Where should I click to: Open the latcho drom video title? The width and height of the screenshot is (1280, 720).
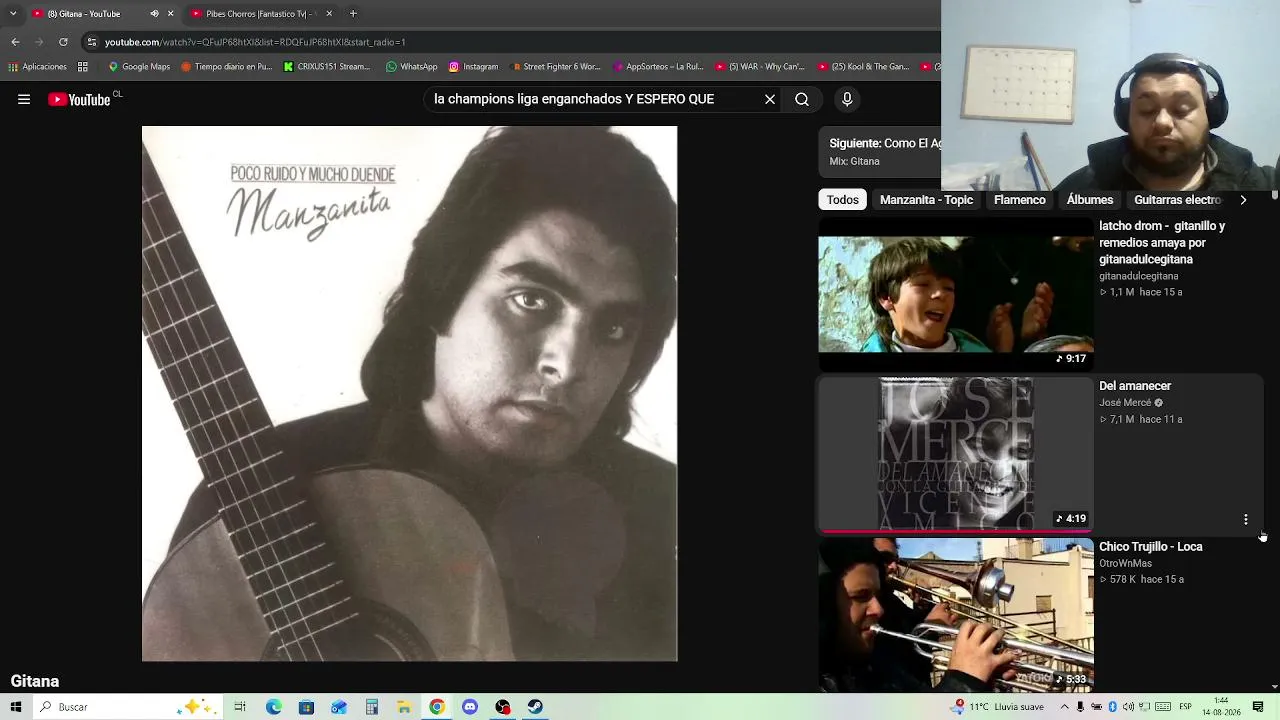click(1162, 243)
